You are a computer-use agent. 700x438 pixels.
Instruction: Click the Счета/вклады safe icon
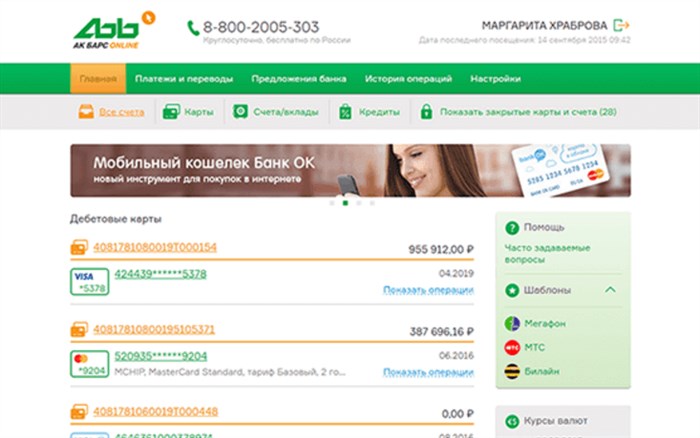pos(240,112)
